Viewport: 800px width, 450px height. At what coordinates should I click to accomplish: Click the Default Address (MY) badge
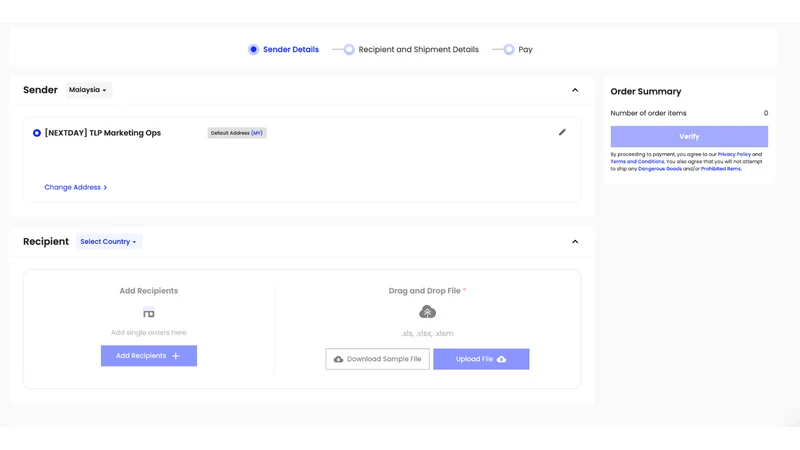coord(237,133)
